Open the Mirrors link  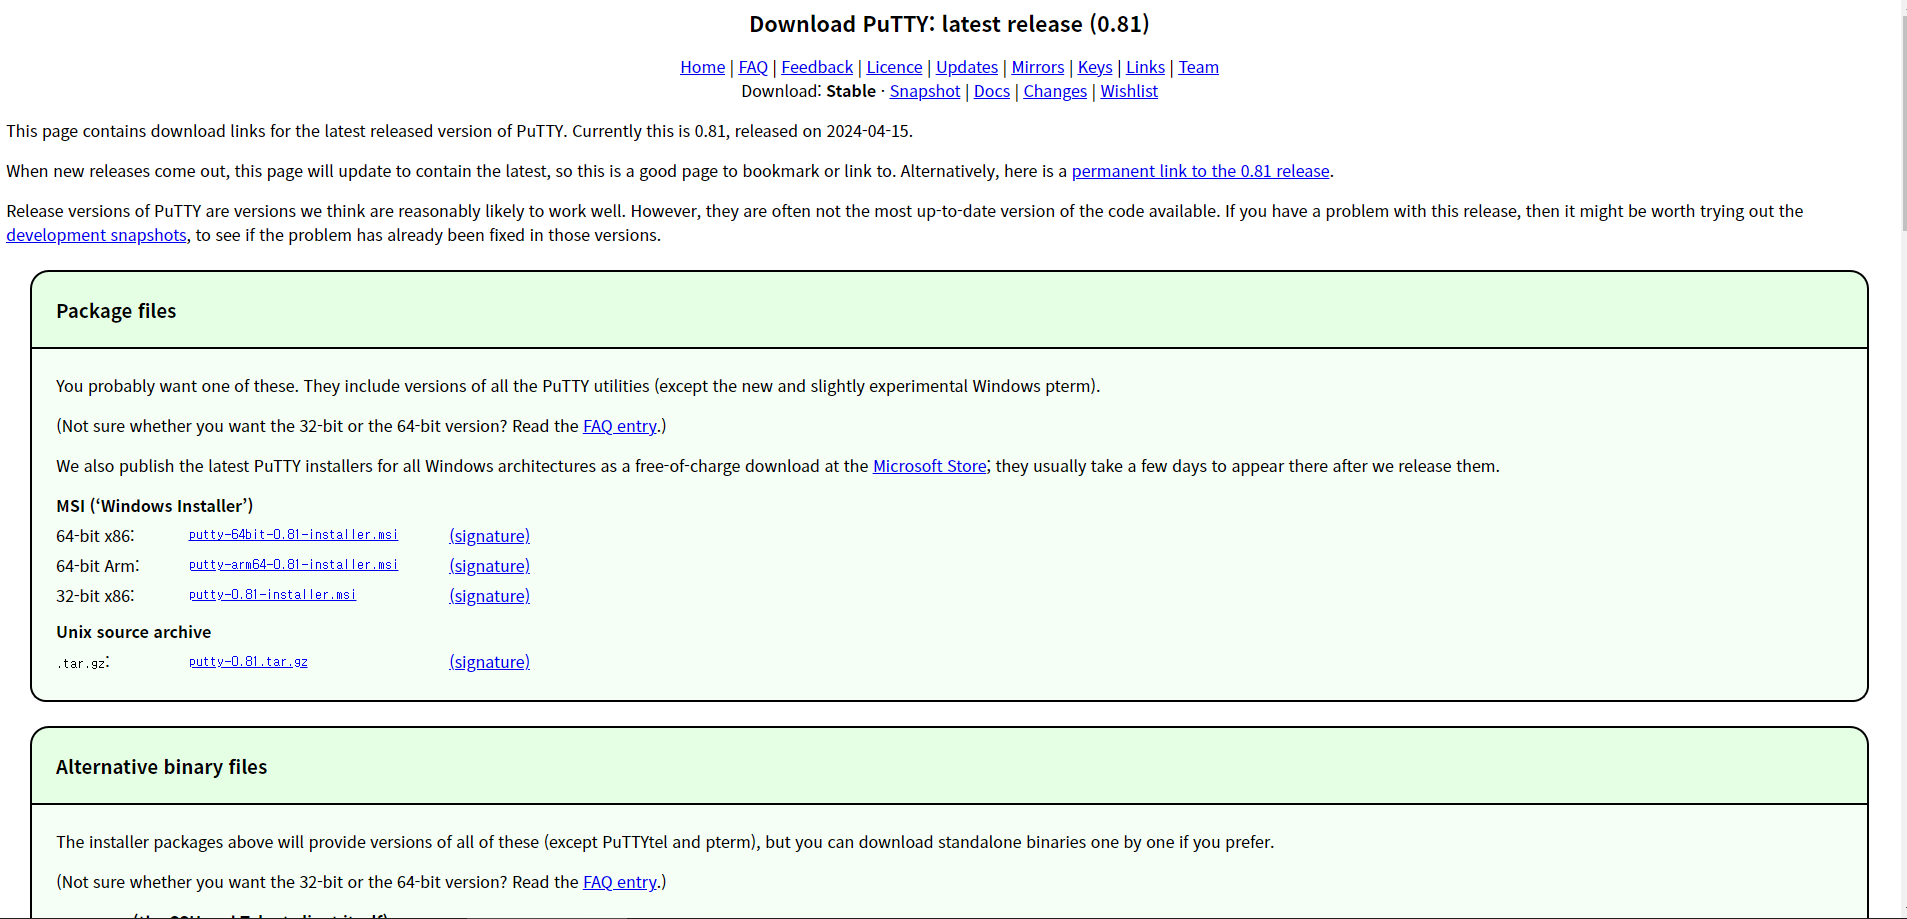[1038, 67]
